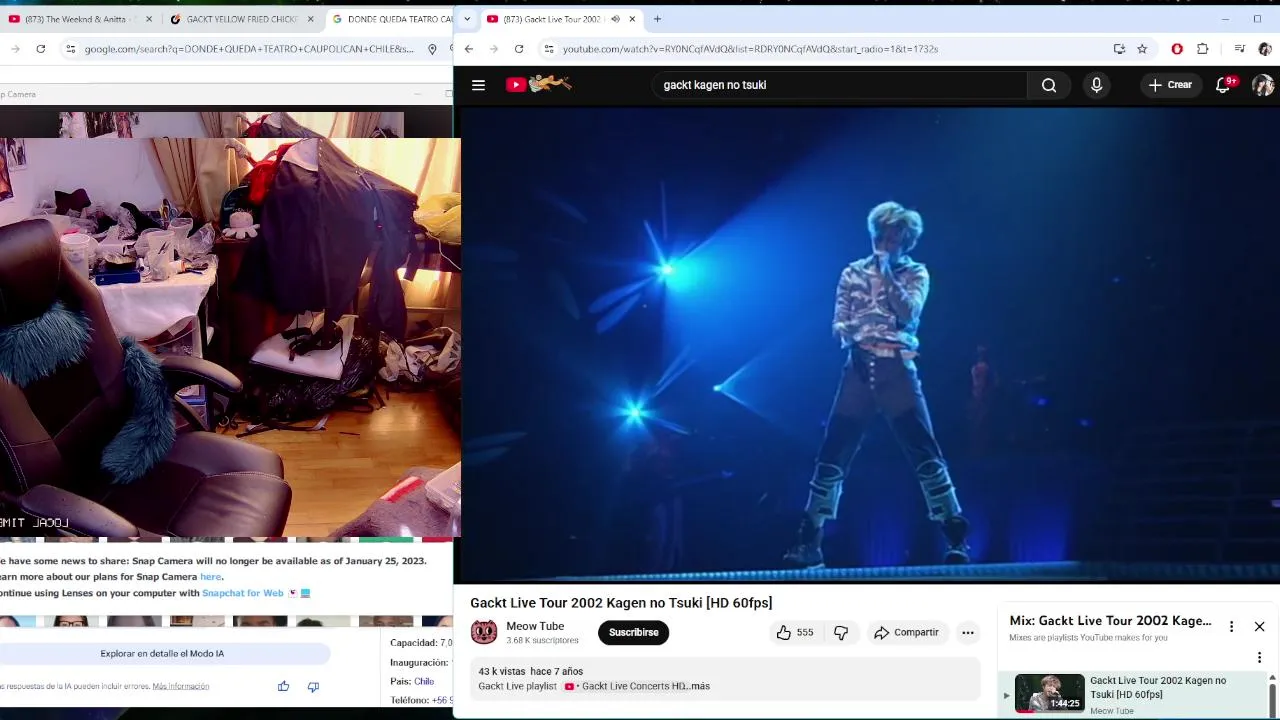
Task: Click the Crear create button
Action: pos(1170,85)
